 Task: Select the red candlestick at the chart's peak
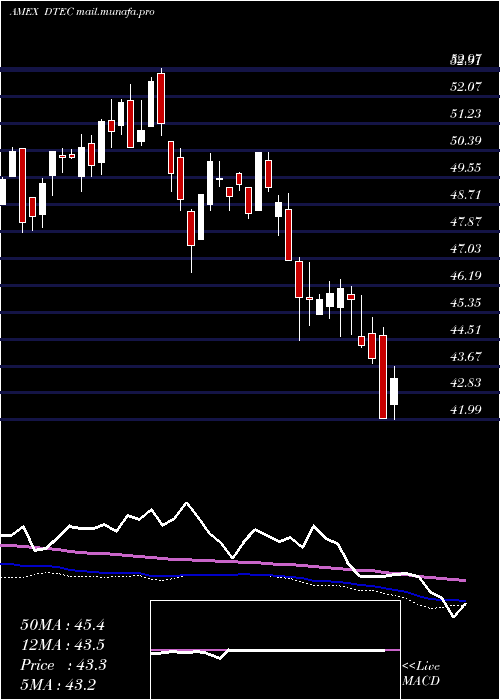[x=161, y=99]
